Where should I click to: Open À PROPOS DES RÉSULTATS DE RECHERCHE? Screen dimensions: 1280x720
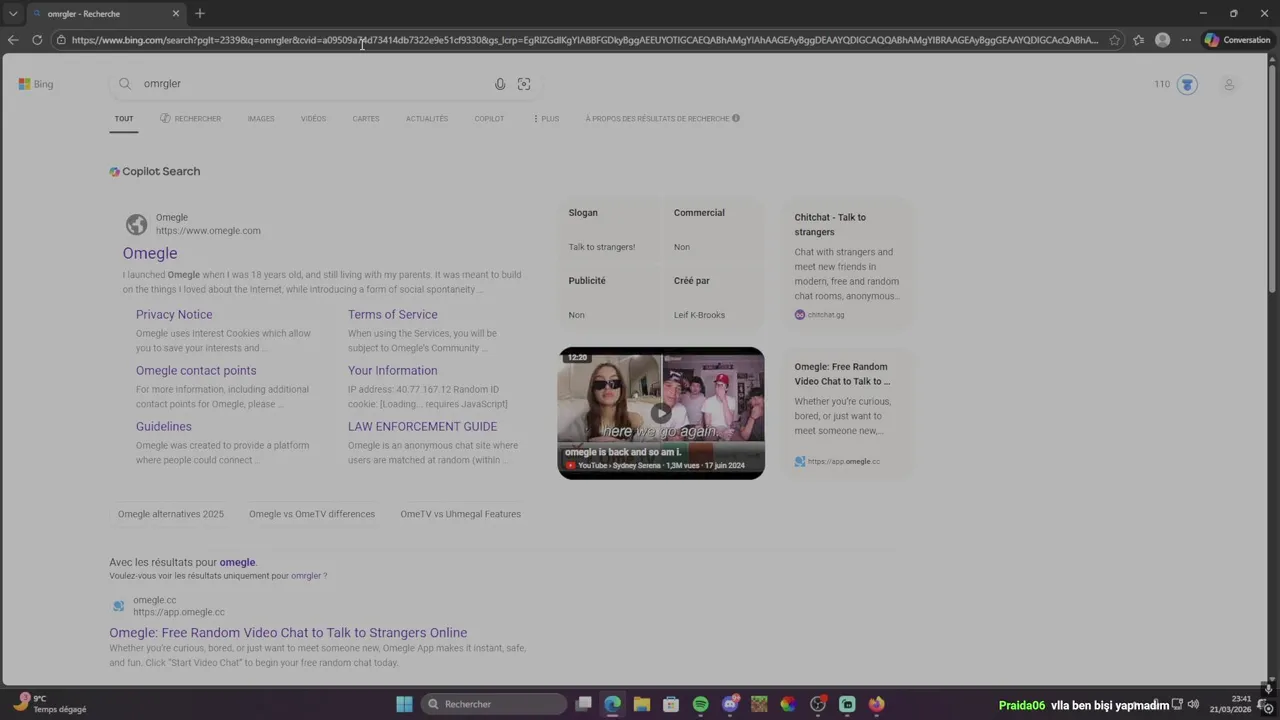[x=657, y=118]
